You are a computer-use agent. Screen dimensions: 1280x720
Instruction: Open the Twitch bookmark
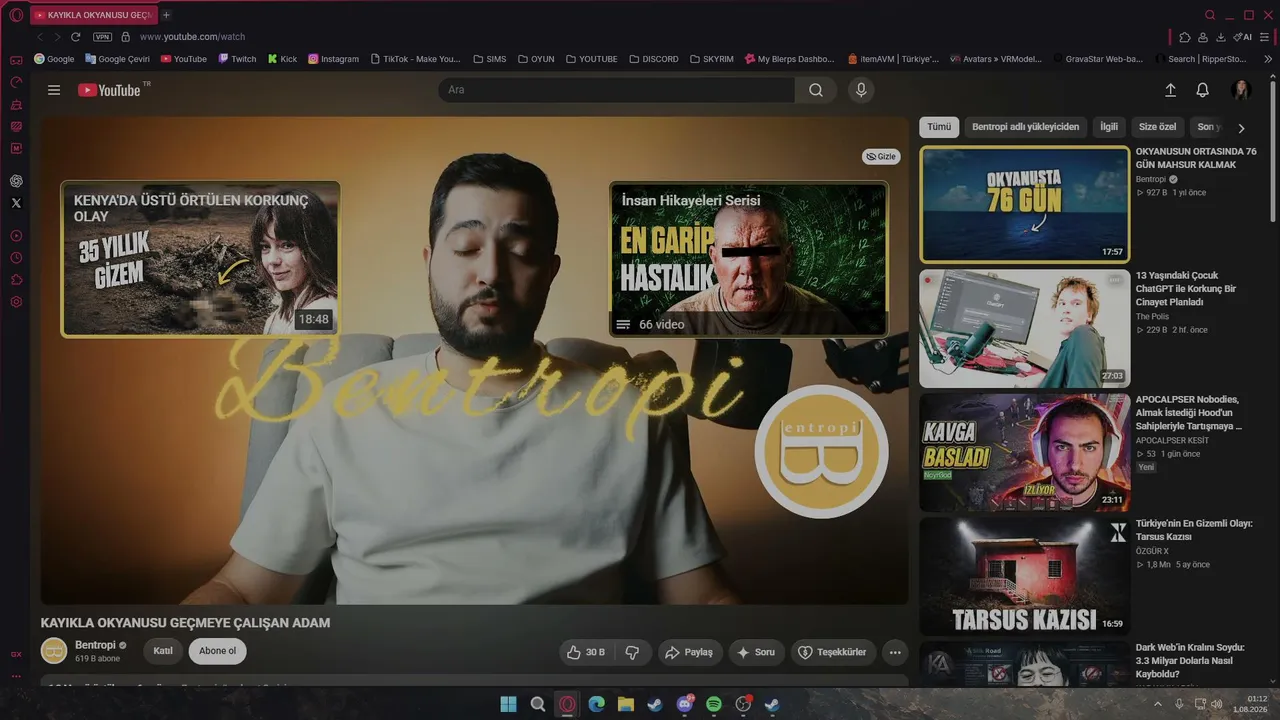[237, 59]
